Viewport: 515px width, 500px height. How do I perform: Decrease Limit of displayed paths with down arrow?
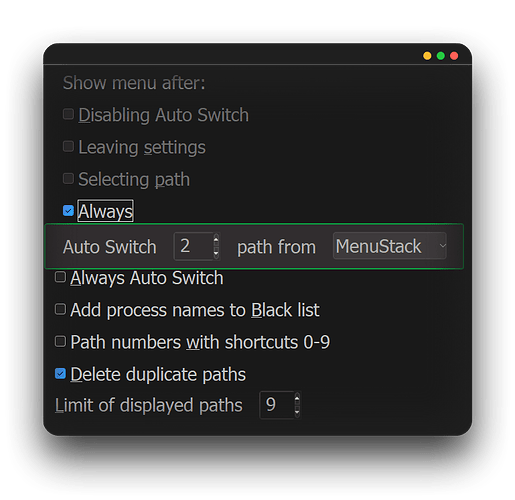point(297,411)
